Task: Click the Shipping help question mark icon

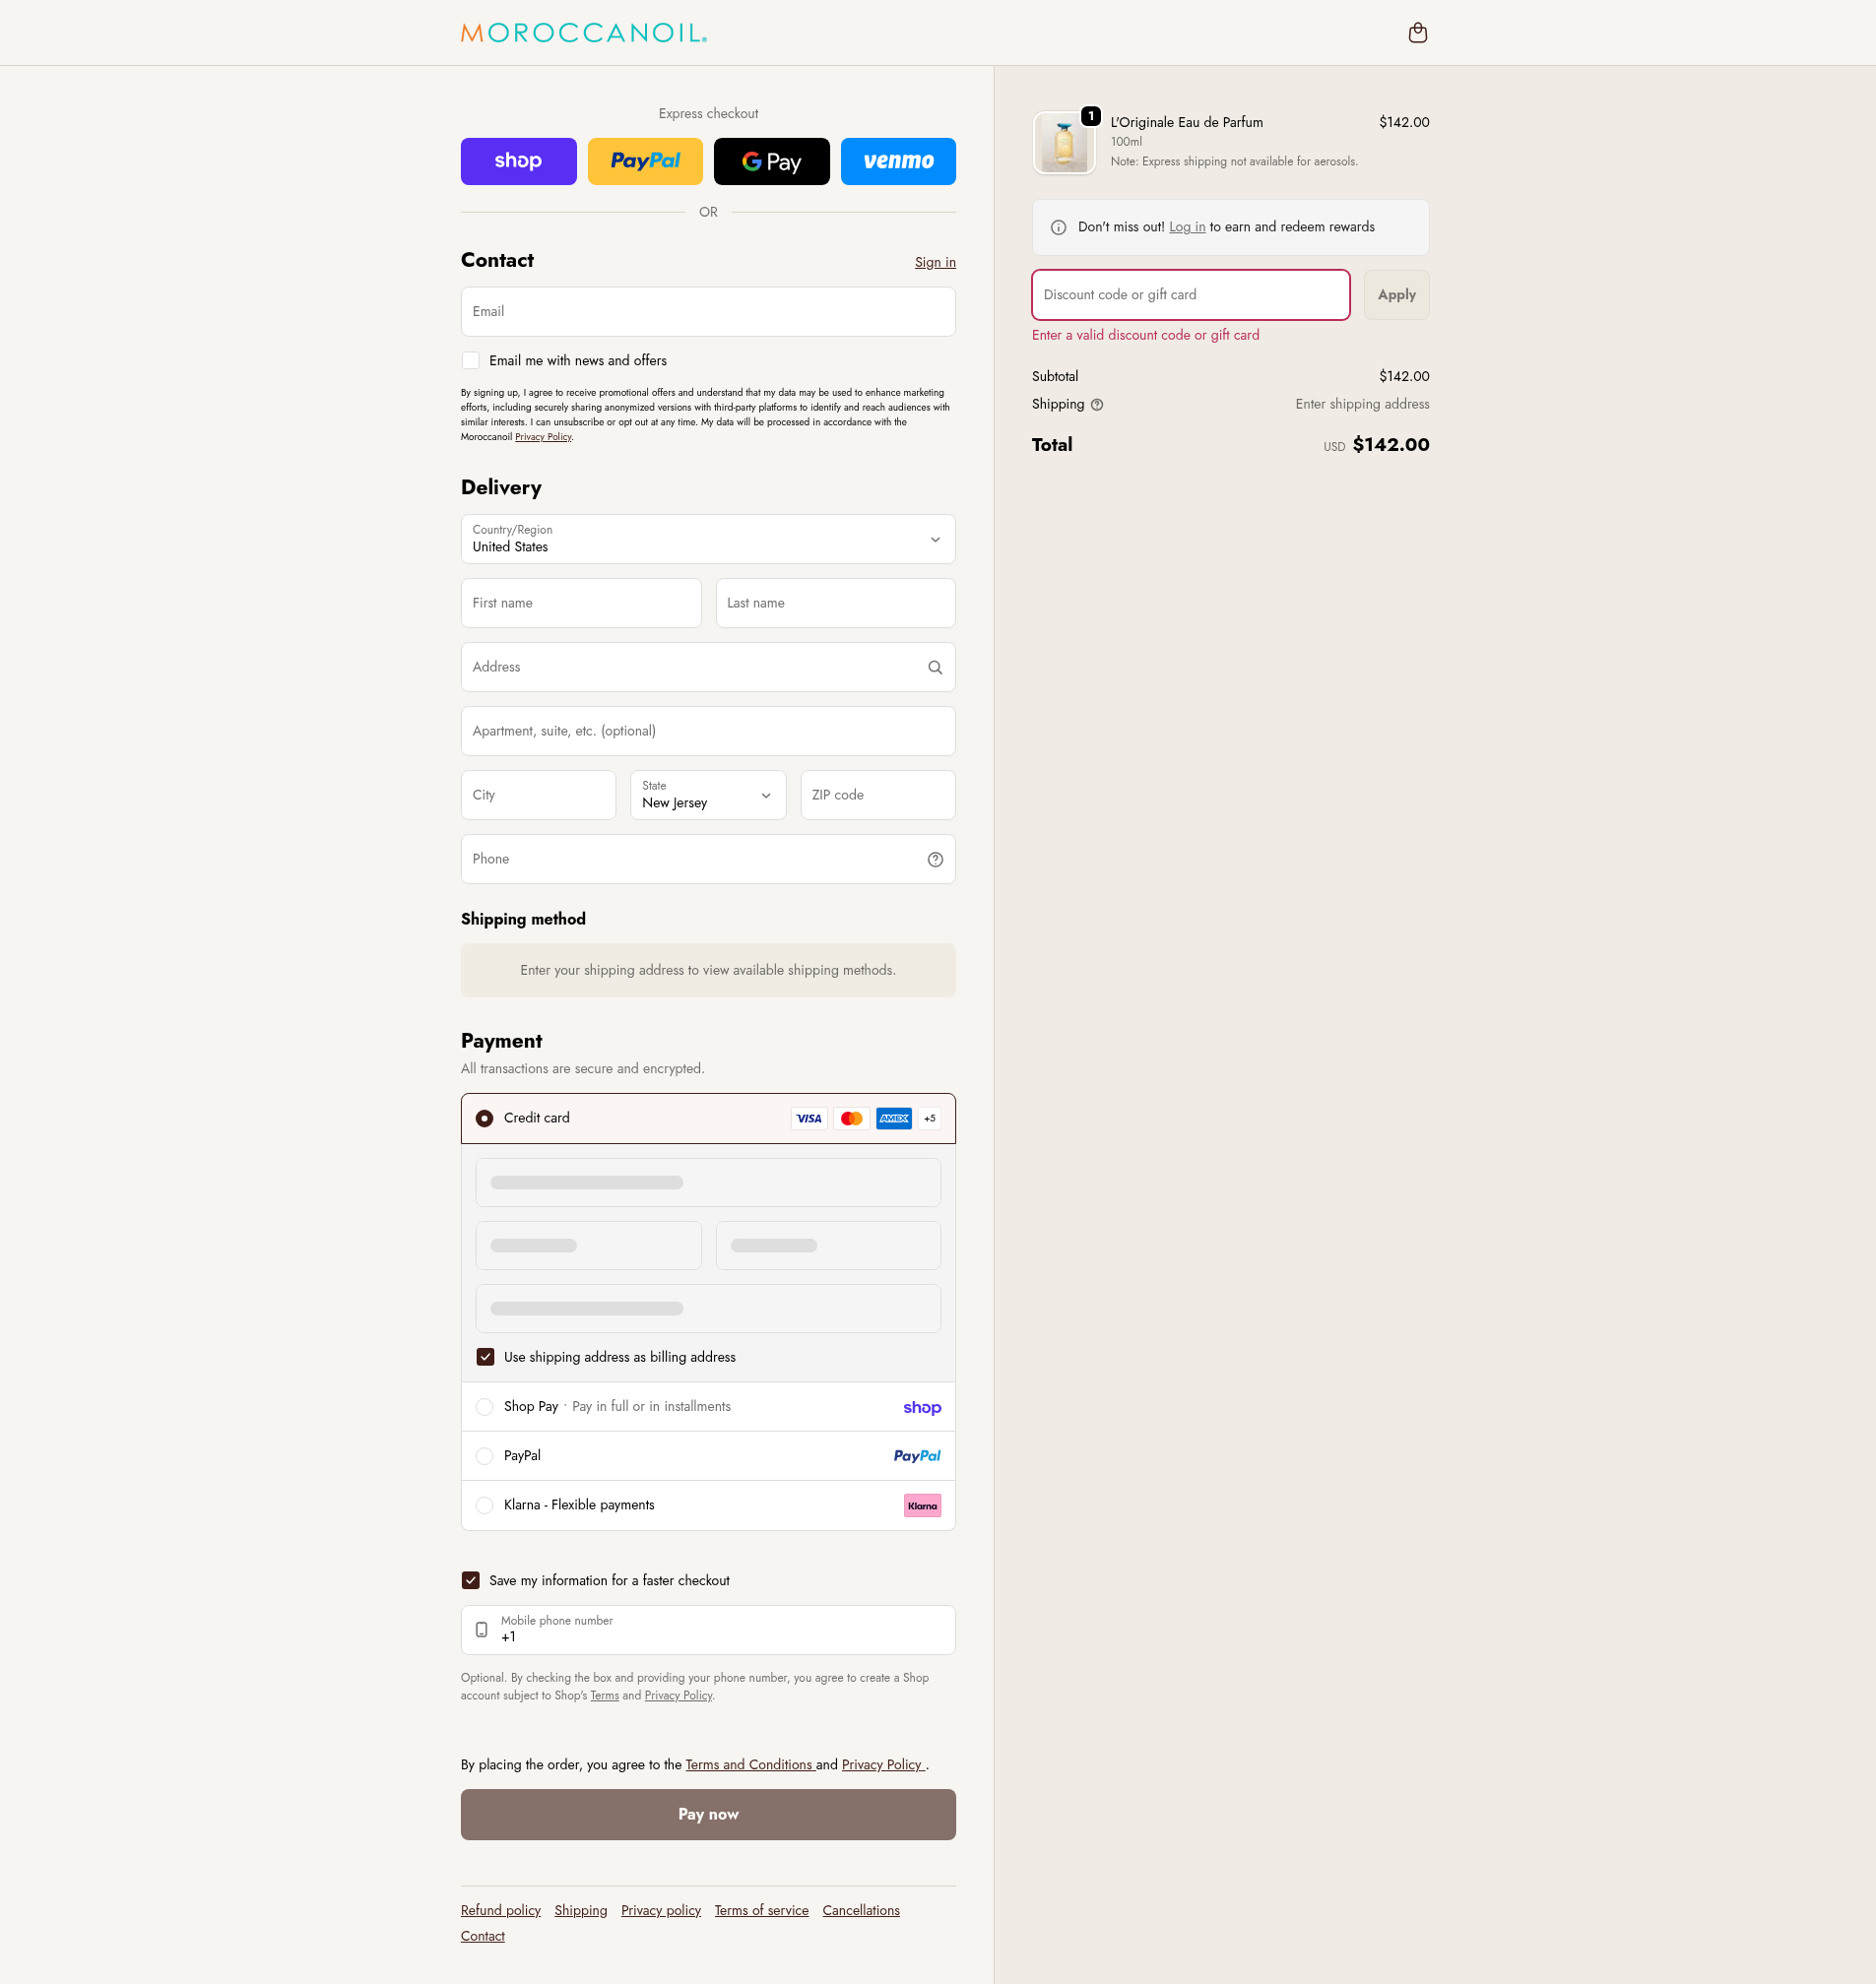Action: tap(1097, 405)
